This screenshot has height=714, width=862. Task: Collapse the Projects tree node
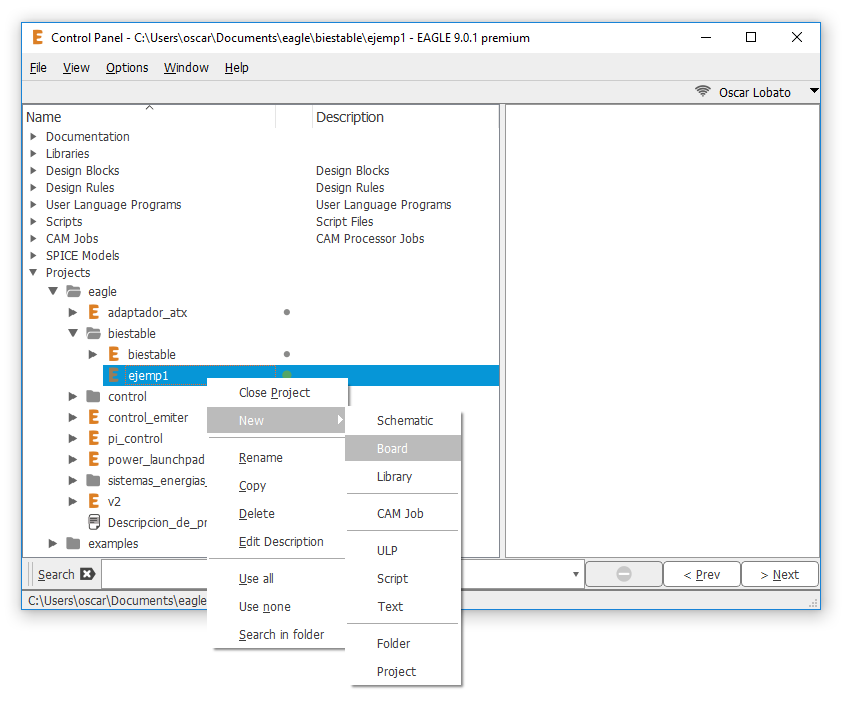click(x=33, y=273)
